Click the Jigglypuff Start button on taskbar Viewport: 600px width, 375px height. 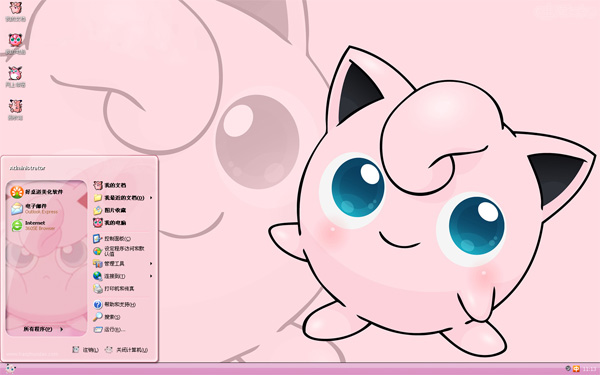pyautogui.click(x=10, y=369)
